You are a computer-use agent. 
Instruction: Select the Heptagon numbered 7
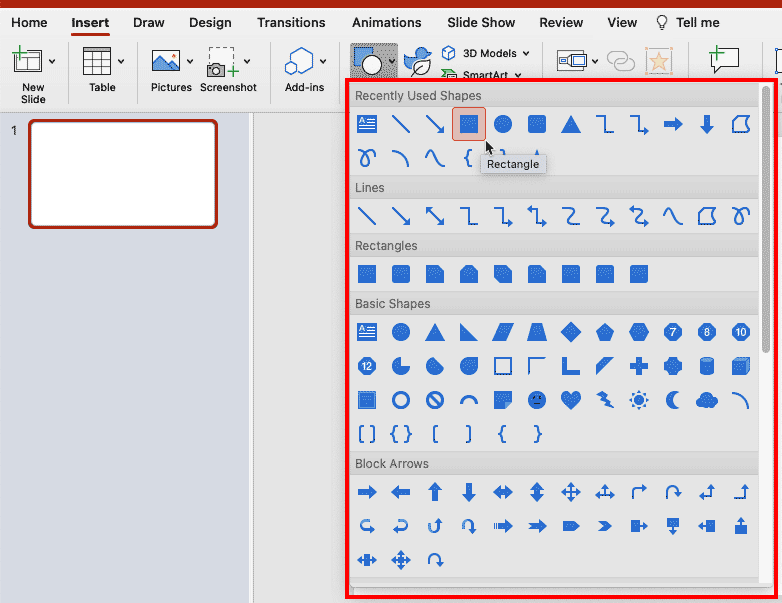(673, 332)
